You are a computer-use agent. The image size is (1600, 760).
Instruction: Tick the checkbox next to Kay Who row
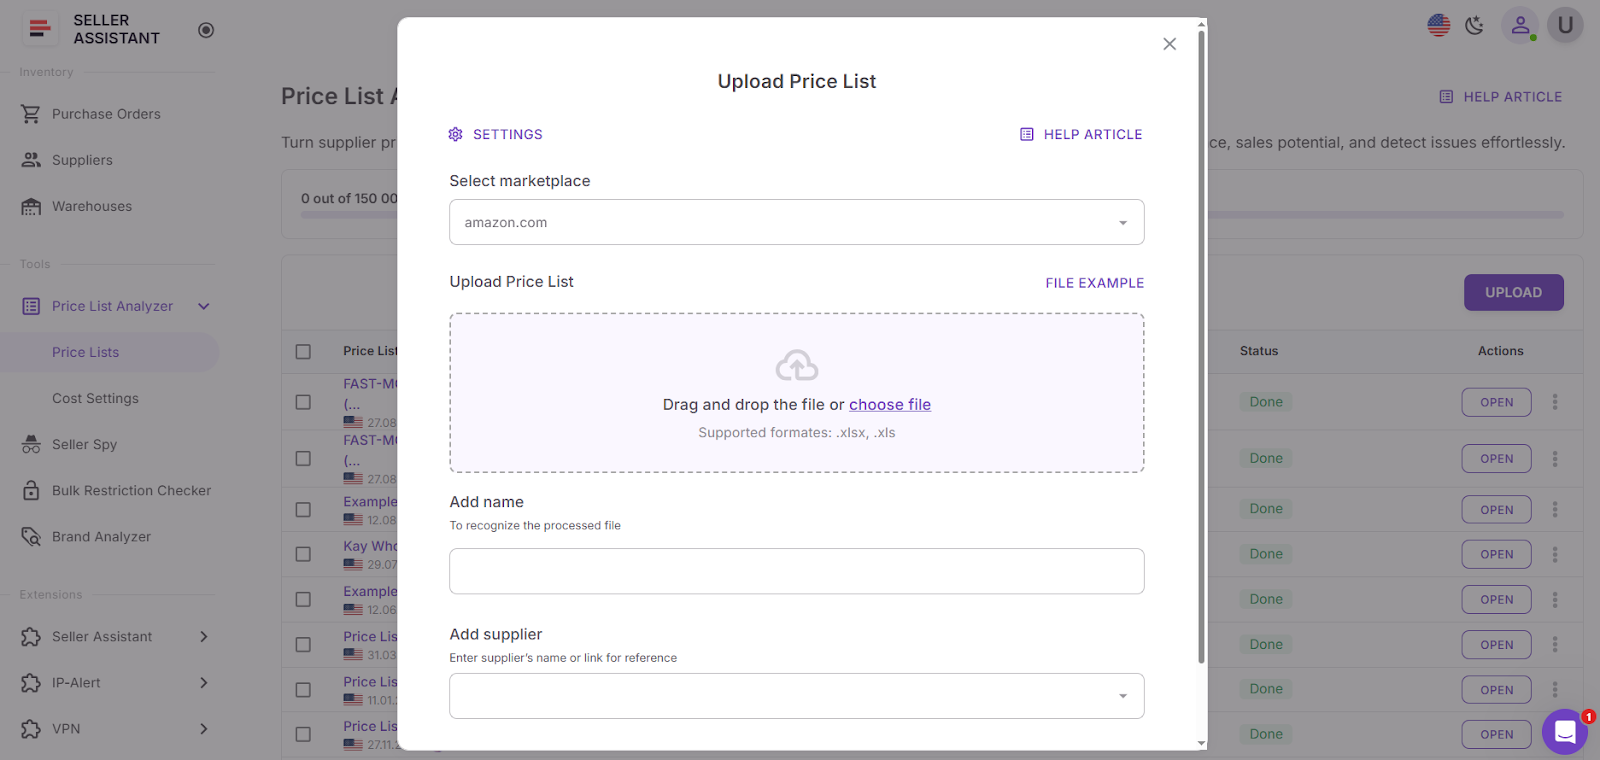[303, 553]
